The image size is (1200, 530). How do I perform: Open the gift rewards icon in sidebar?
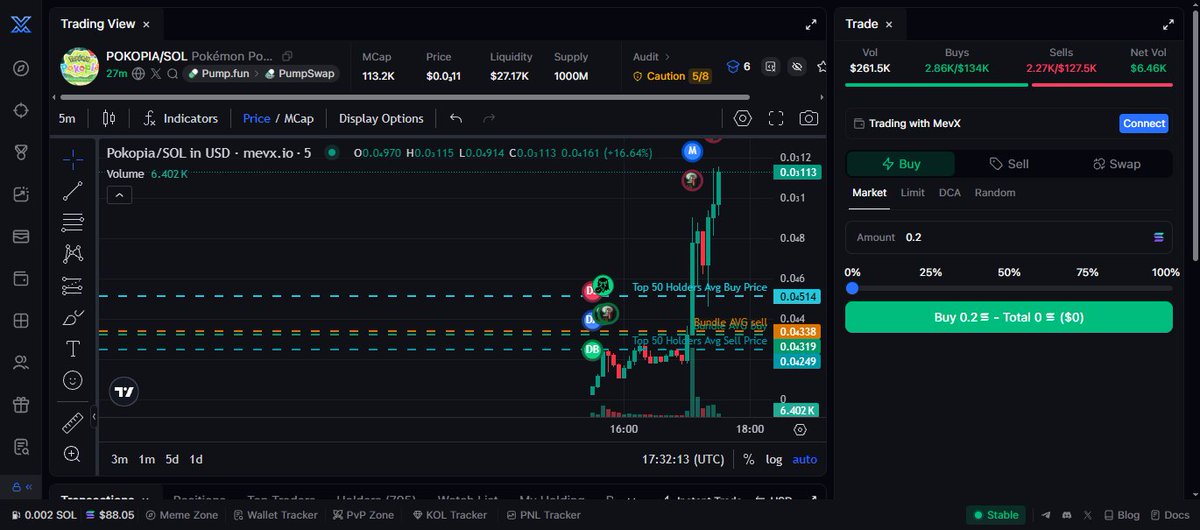[x=21, y=404]
